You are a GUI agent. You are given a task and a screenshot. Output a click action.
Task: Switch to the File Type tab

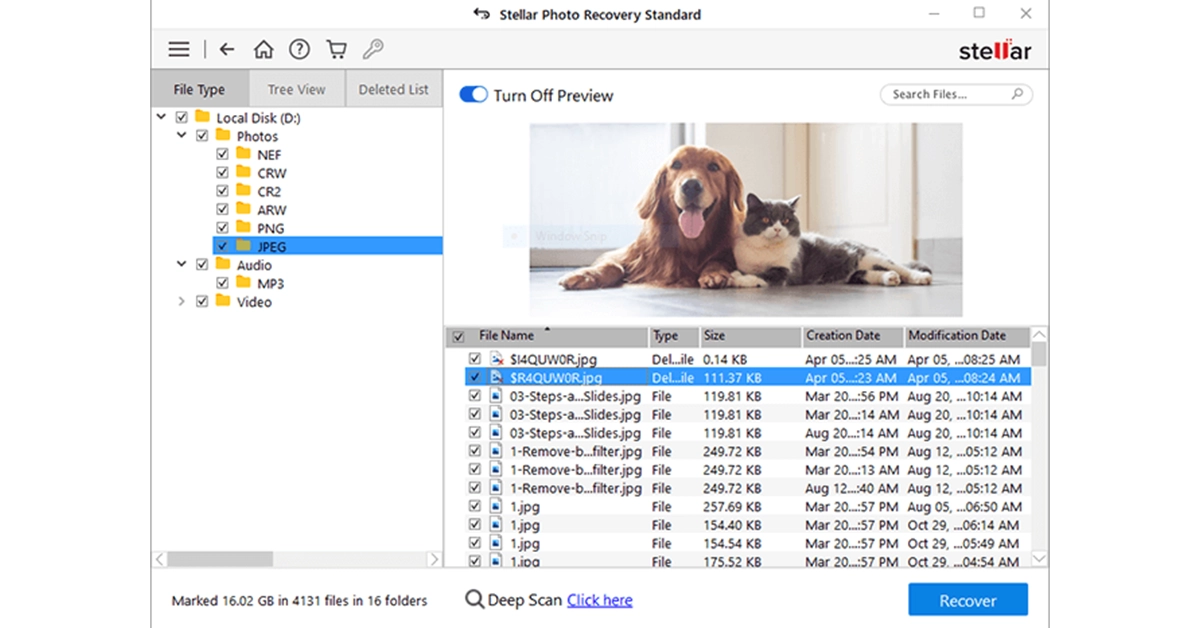click(x=199, y=89)
